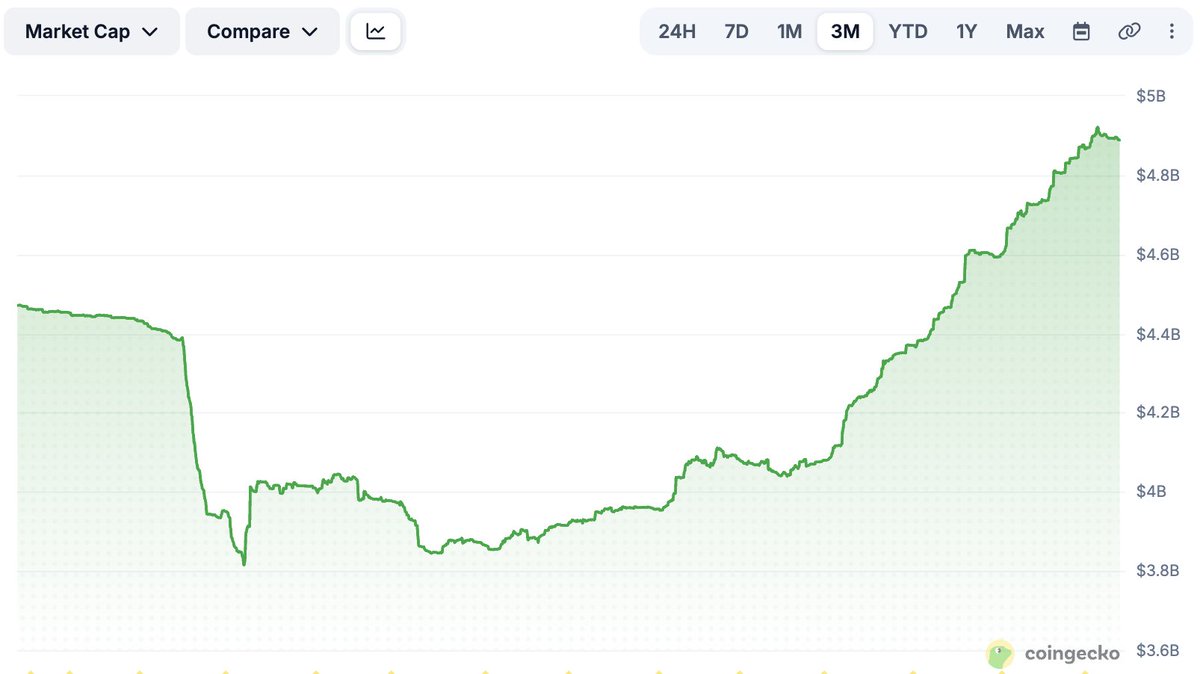The image size is (1200, 674).
Task: Select the 24H time range
Action: click(x=677, y=32)
